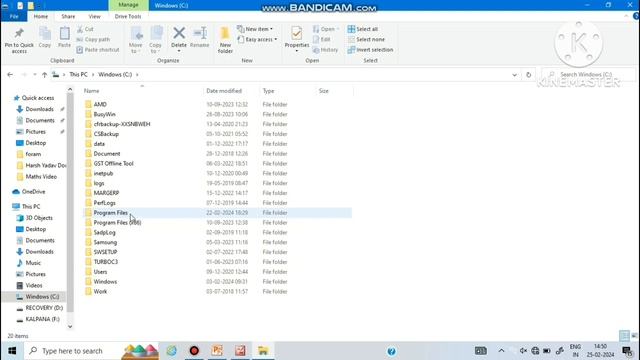The height and width of the screenshot is (360, 640).
Task: Click the Pin to Quick access icon
Action: [19, 34]
